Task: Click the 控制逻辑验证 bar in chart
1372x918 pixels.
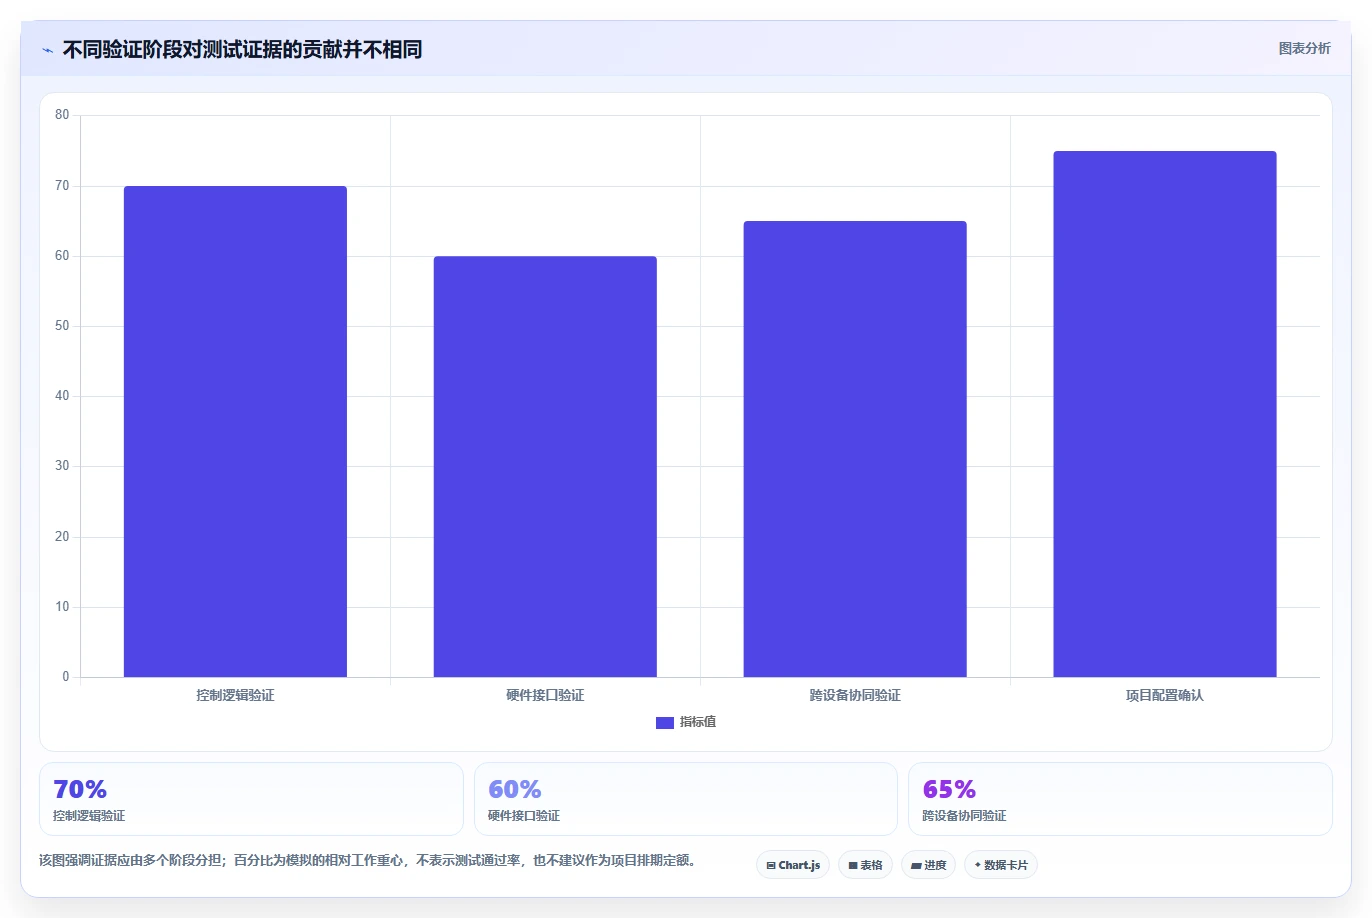Action: (x=235, y=431)
